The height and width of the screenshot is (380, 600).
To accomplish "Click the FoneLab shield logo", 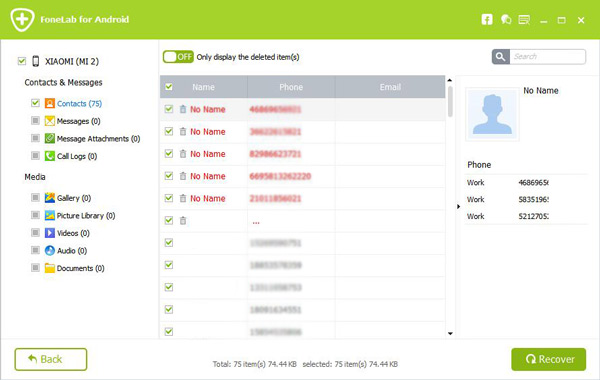I will coord(22,19).
